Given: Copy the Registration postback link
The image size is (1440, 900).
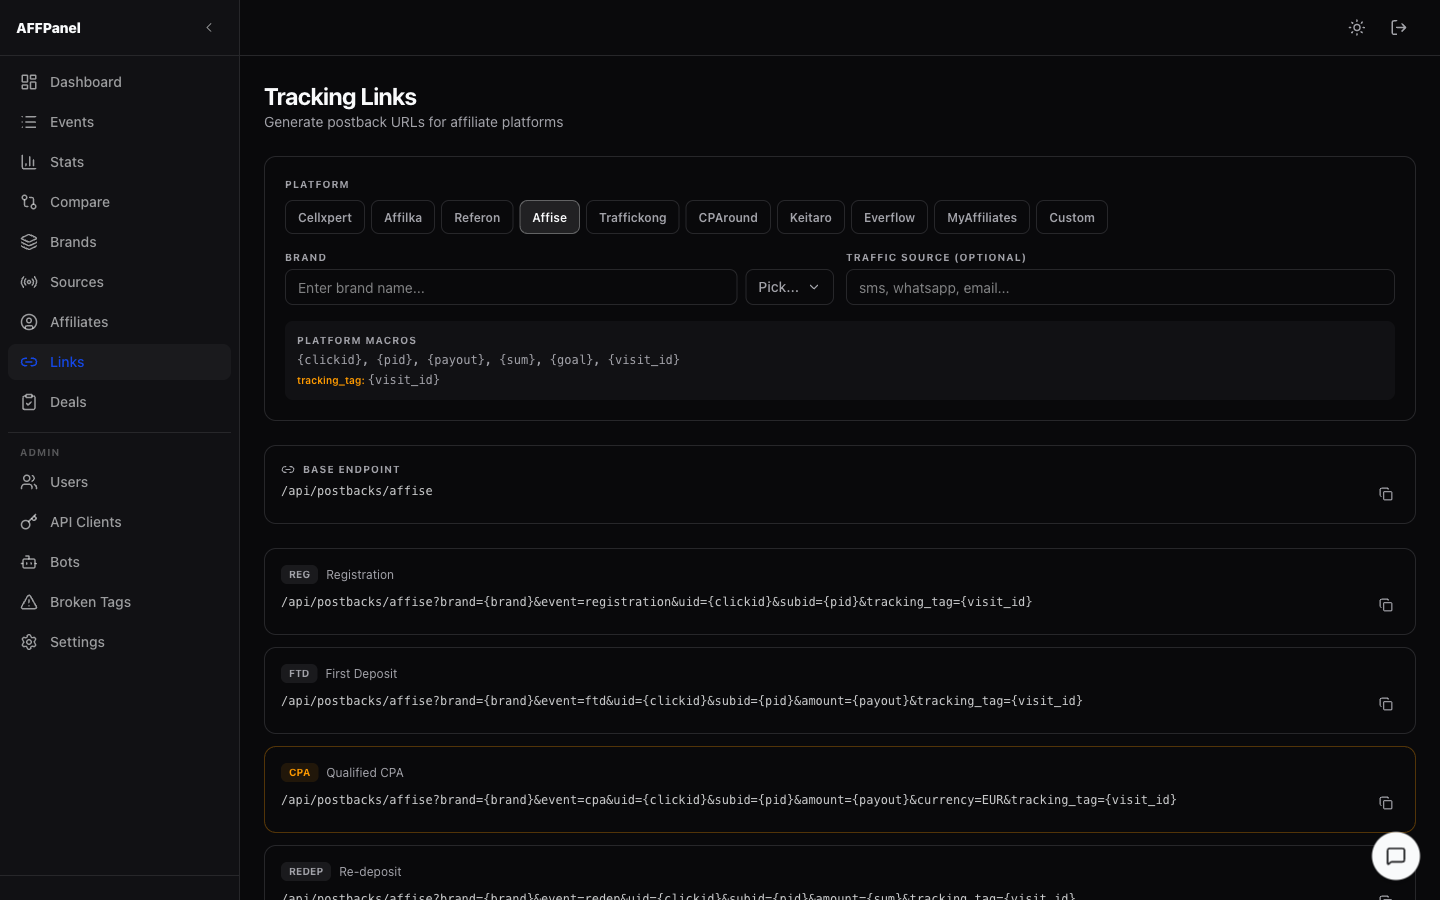Looking at the screenshot, I should coord(1386,605).
